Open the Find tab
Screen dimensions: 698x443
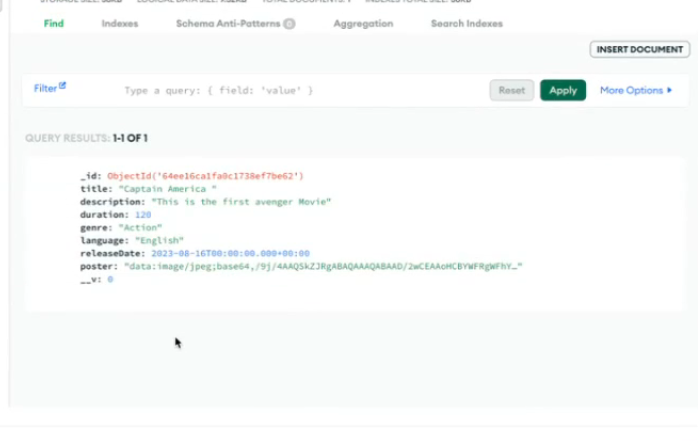coord(53,24)
